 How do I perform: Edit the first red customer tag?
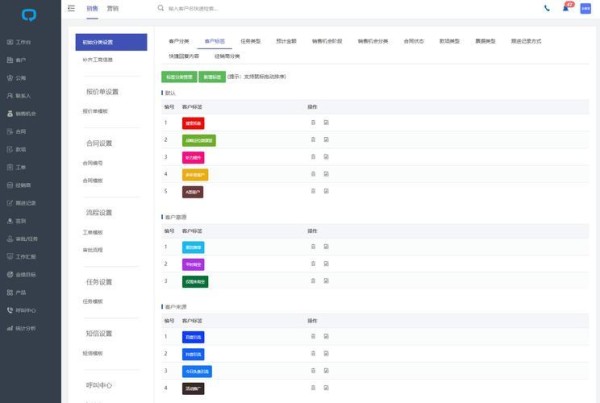coord(326,122)
